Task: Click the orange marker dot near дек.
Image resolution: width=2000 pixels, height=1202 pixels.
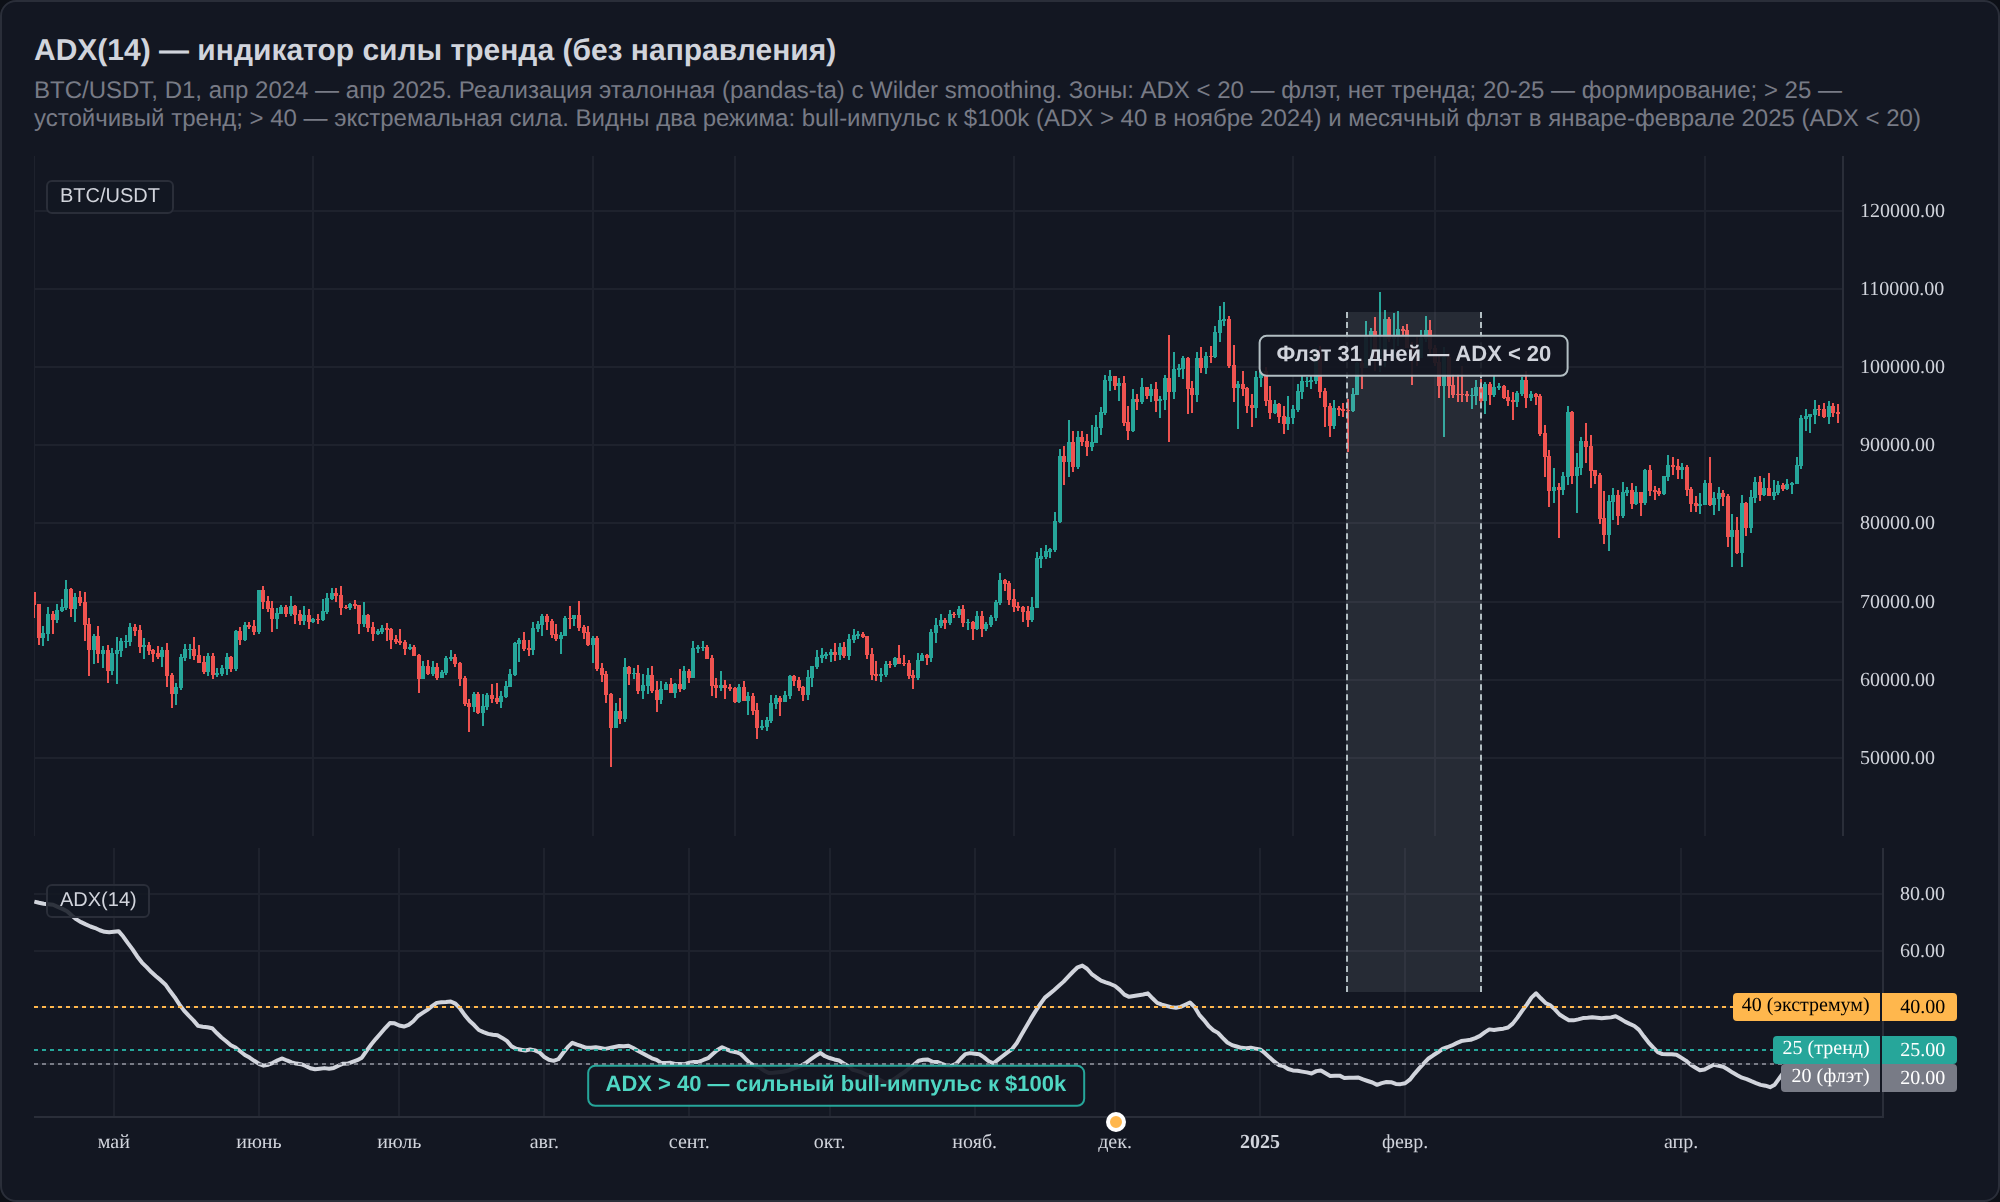Action: tap(1116, 1122)
